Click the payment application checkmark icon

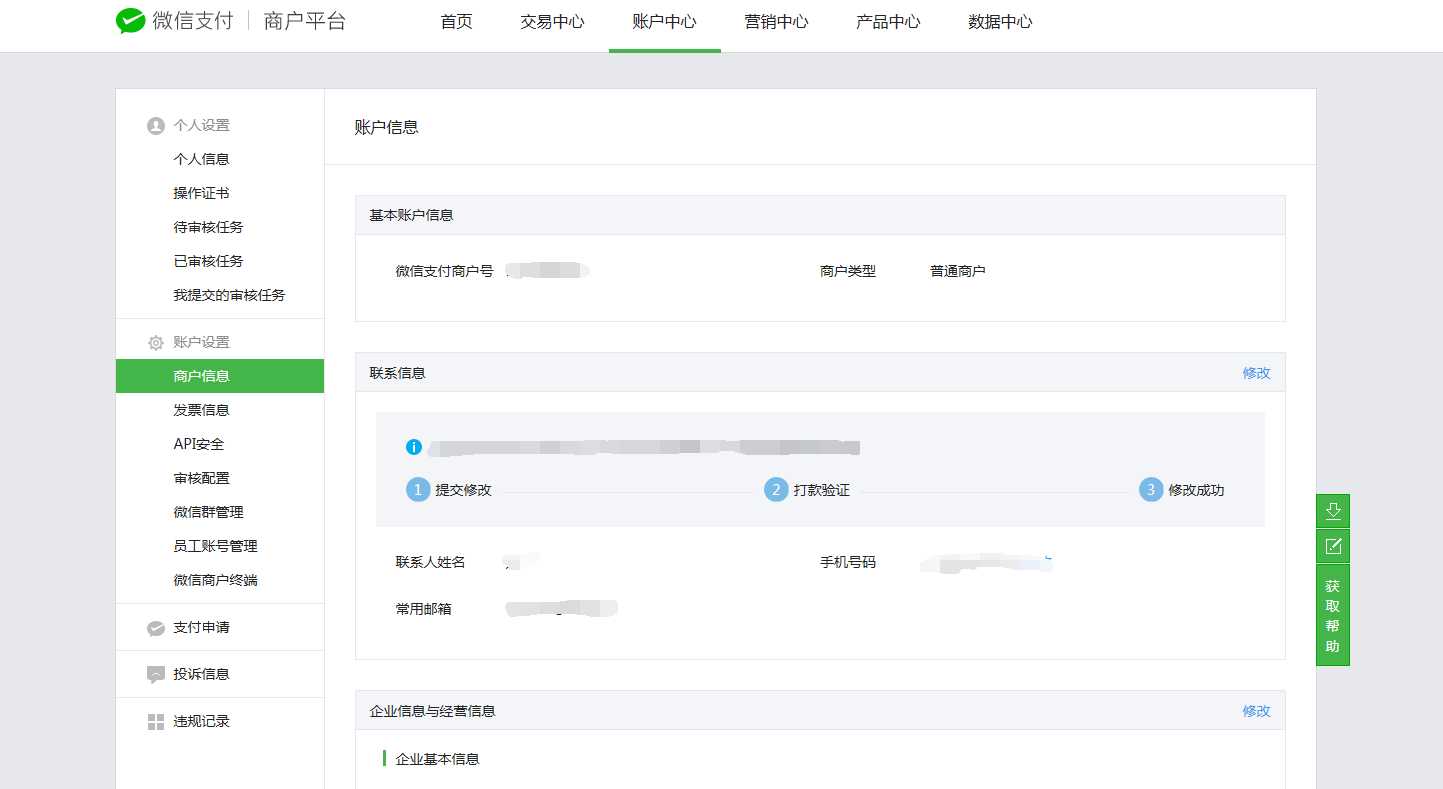coord(155,628)
